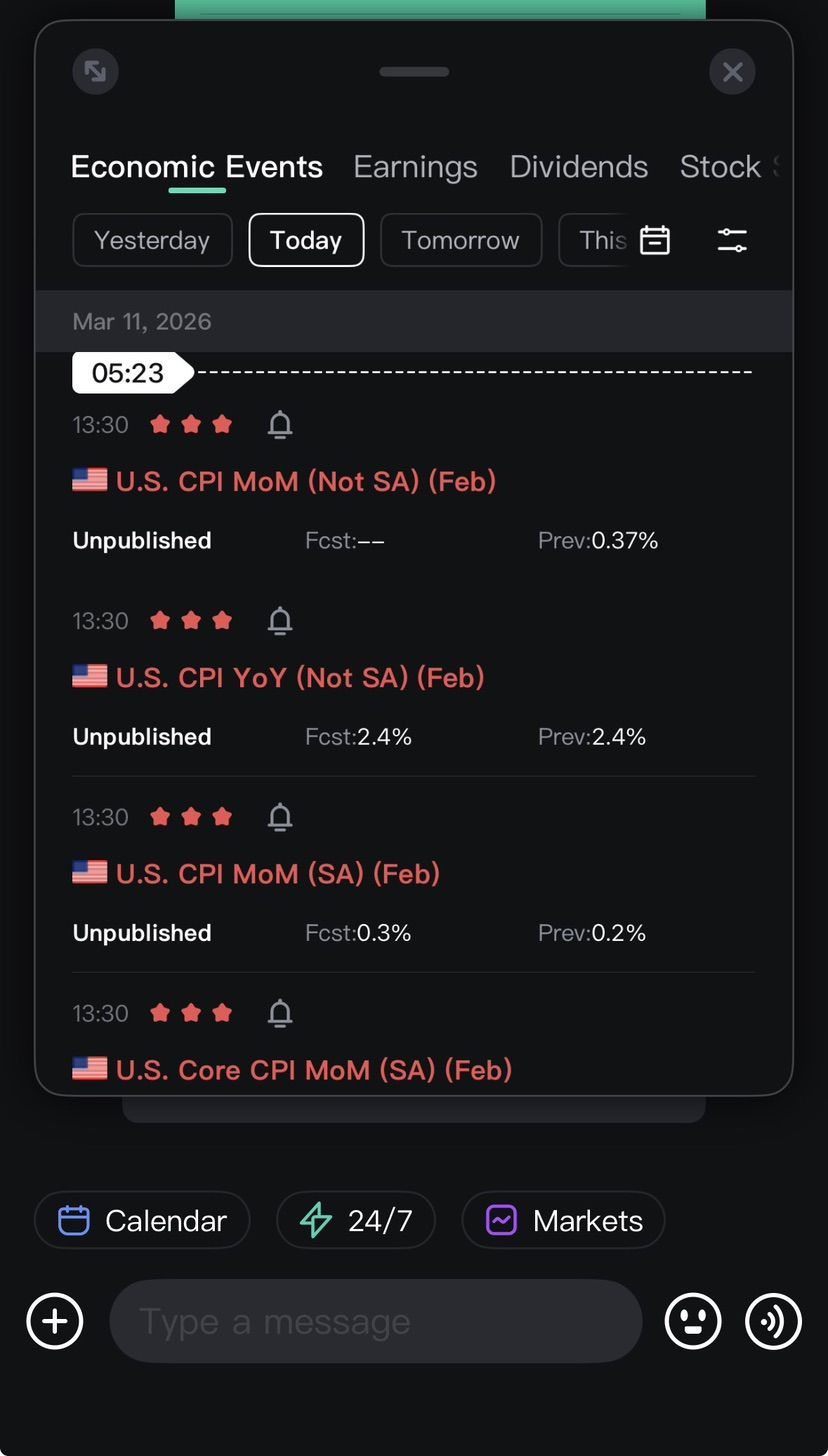The height and width of the screenshot is (1456, 828).
Task: Toggle alert bell for CPI YoY (Not SA)
Action: 280,621
